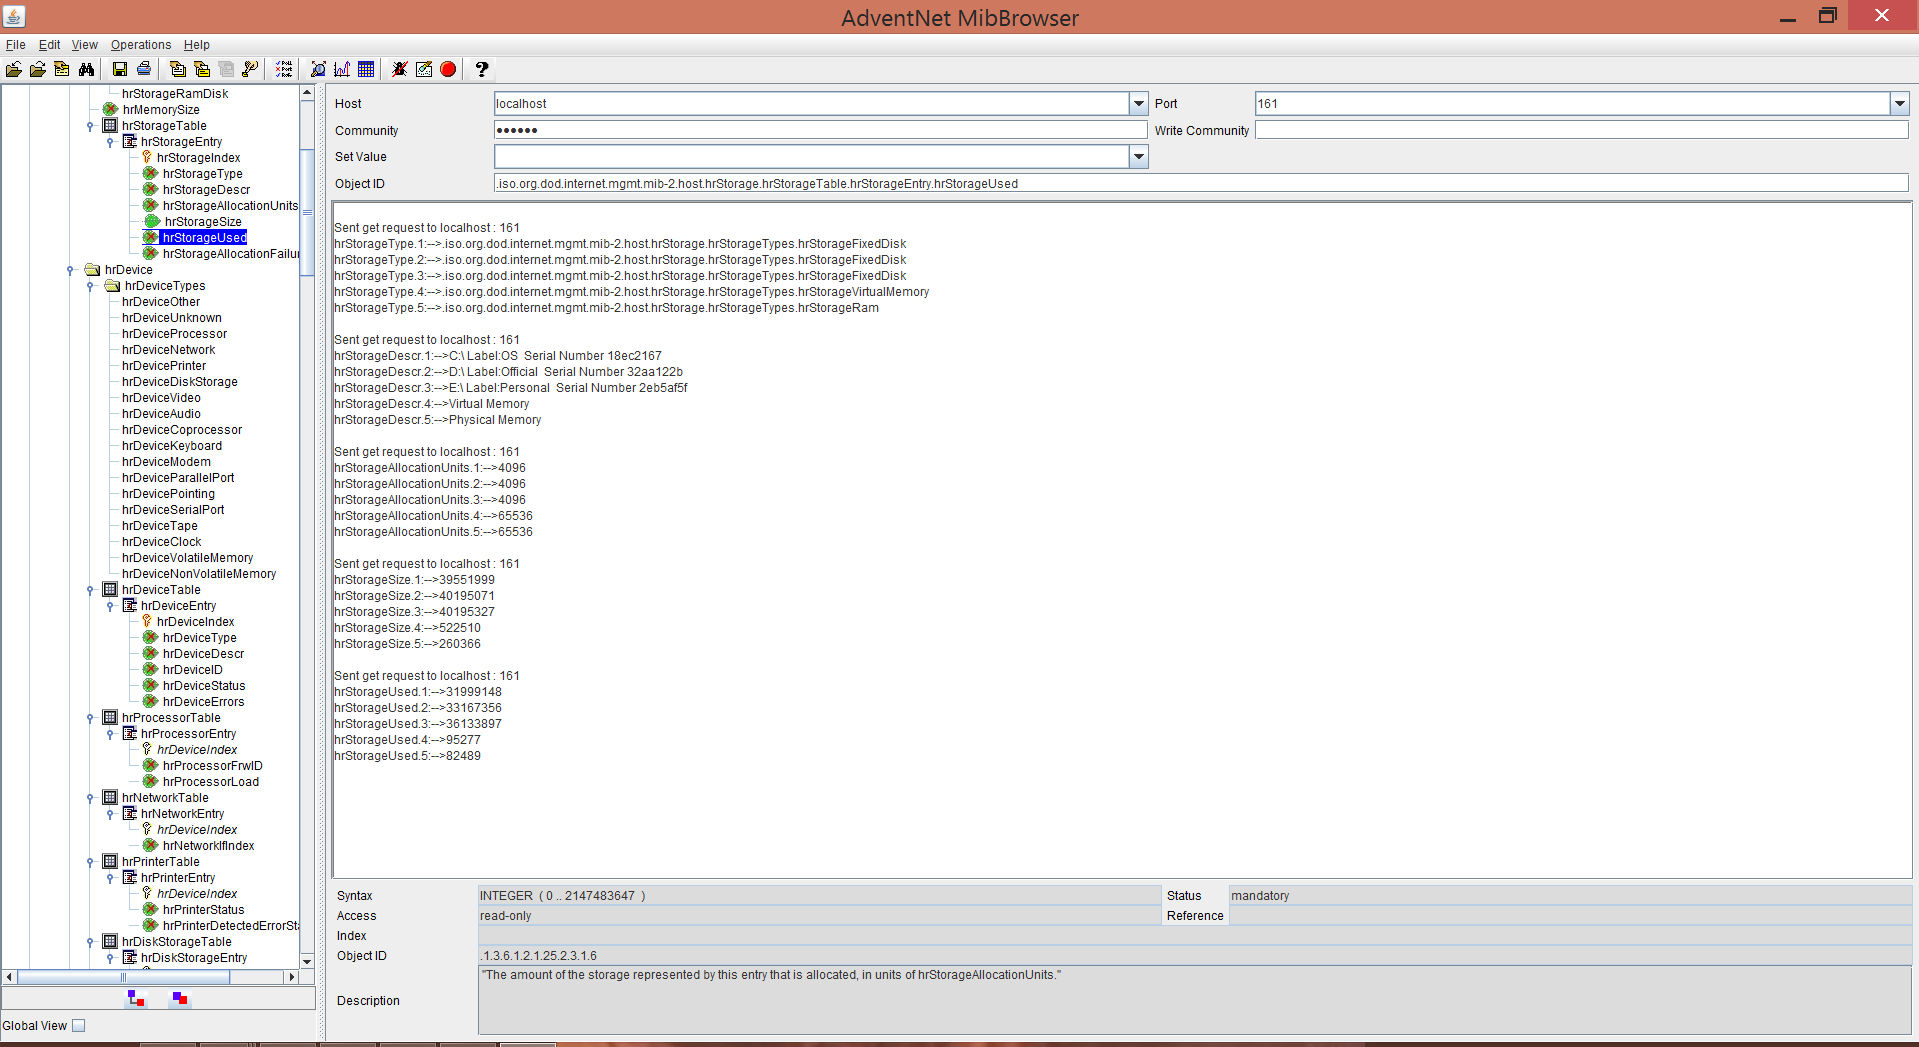Collapse the hrDeviceTable tree node
This screenshot has height=1047, width=1919.
[90, 590]
